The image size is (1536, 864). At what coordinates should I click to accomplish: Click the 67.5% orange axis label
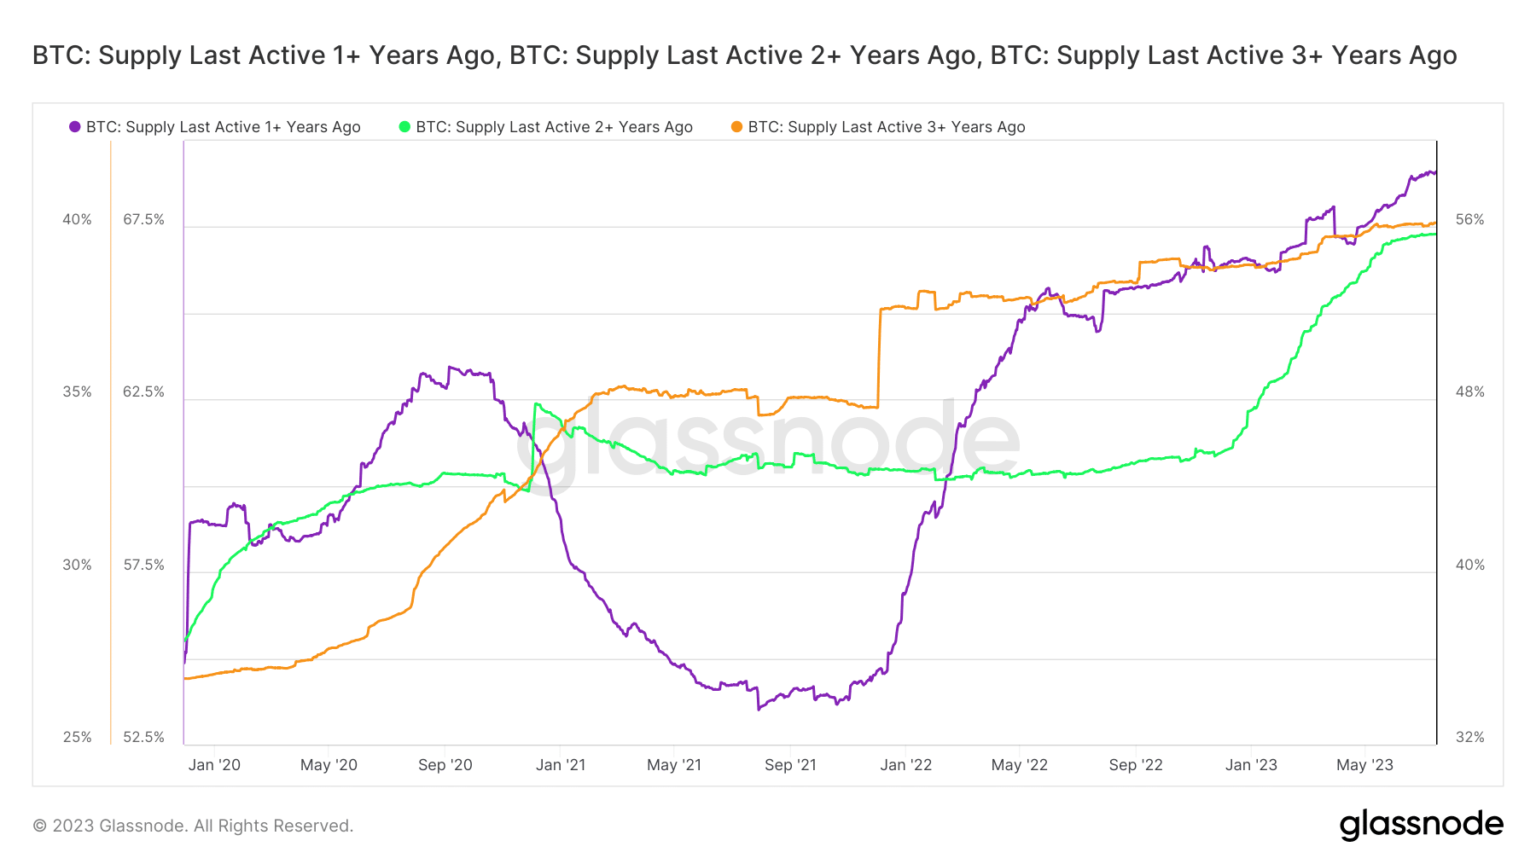coord(144,220)
